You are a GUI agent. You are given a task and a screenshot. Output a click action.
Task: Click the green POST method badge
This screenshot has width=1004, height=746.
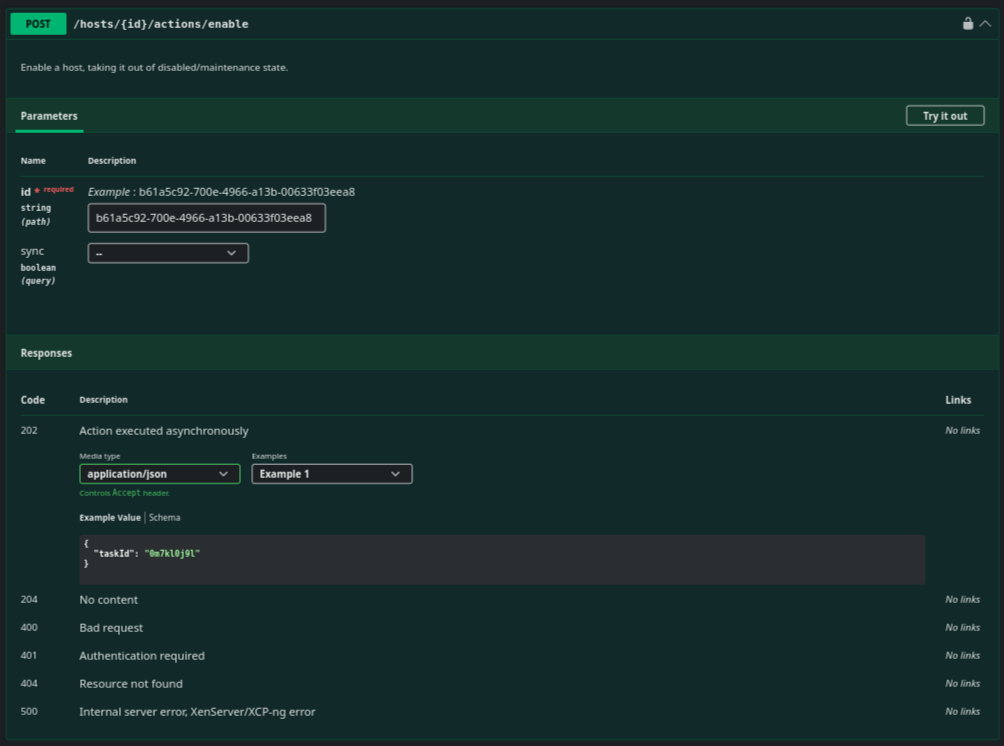(x=38, y=24)
